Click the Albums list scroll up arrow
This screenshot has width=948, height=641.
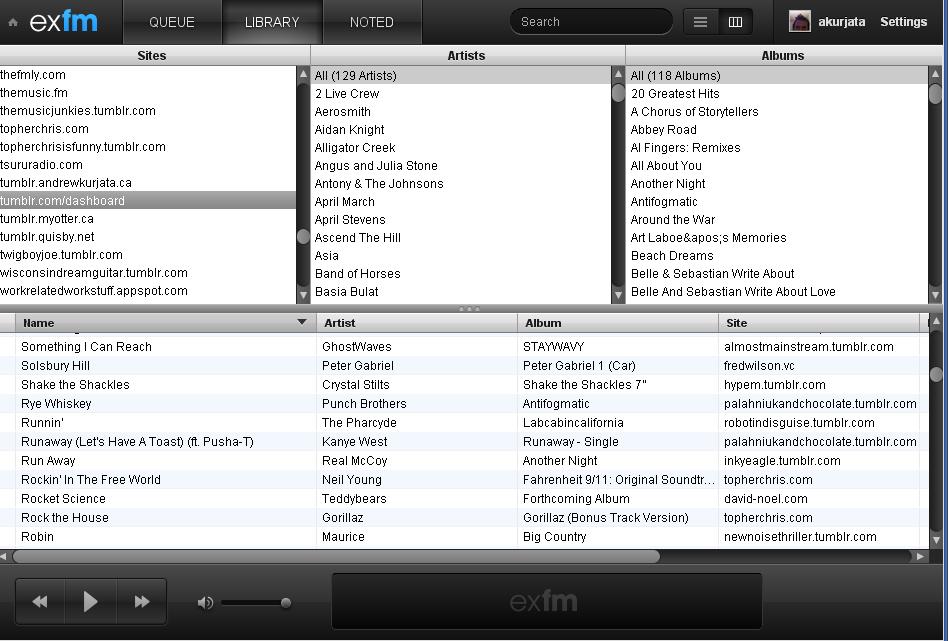click(935, 74)
